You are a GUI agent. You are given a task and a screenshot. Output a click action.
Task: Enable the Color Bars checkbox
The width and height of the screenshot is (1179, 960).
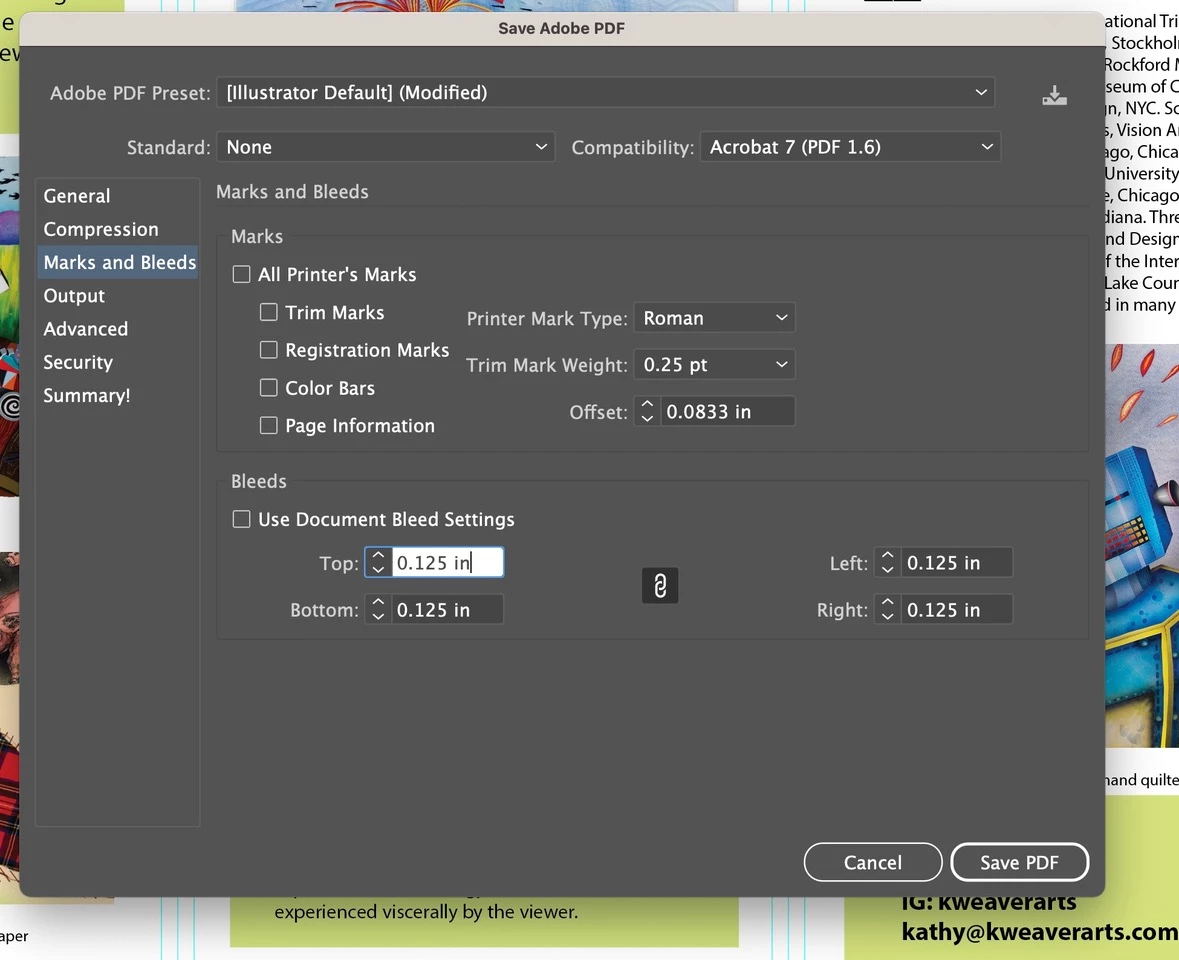click(268, 388)
